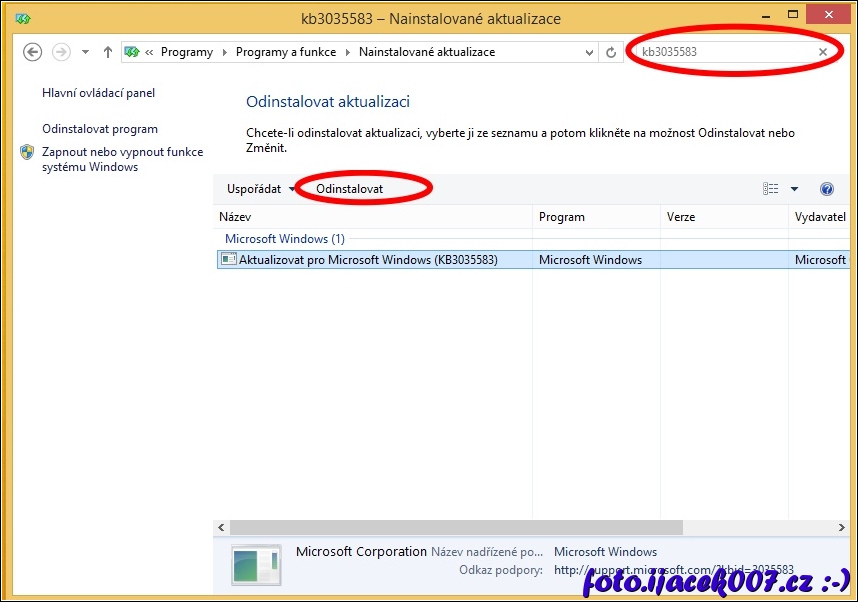
Task: Open Hlavní ovládací panel link
Action: [98, 93]
